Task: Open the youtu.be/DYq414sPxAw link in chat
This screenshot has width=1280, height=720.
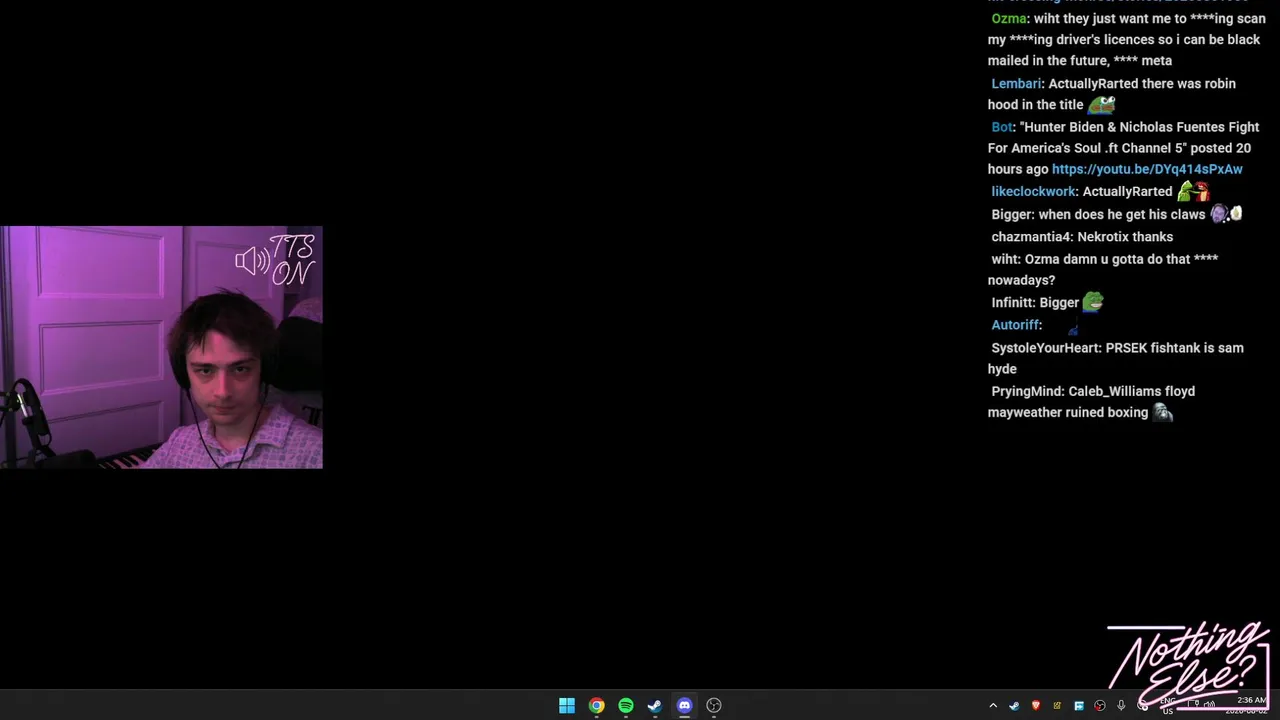Action: click(x=1147, y=169)
